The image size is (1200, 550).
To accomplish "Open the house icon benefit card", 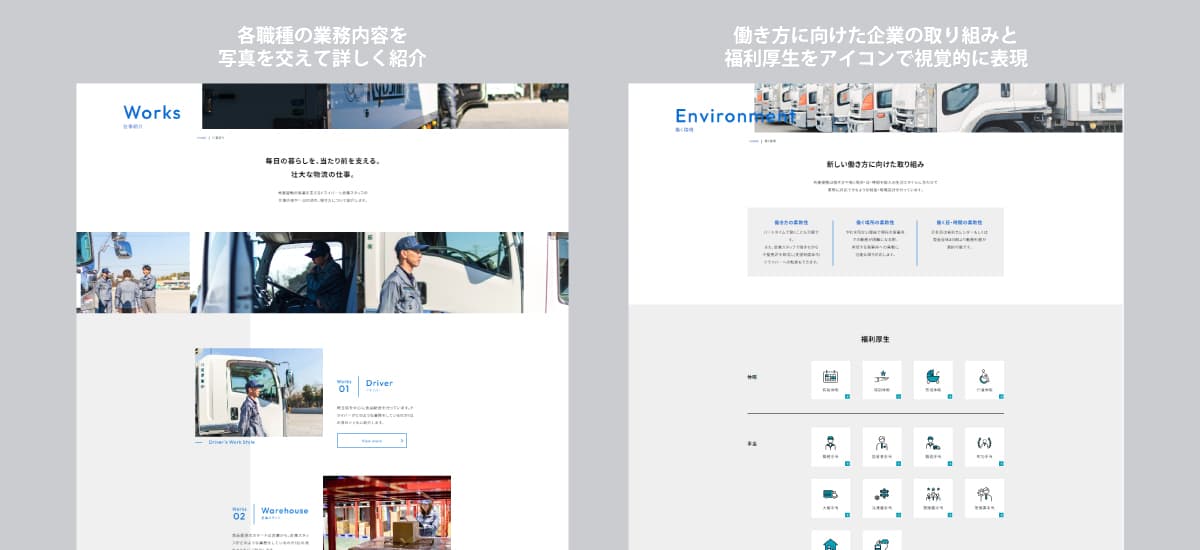I will click(x=830, y=542).
